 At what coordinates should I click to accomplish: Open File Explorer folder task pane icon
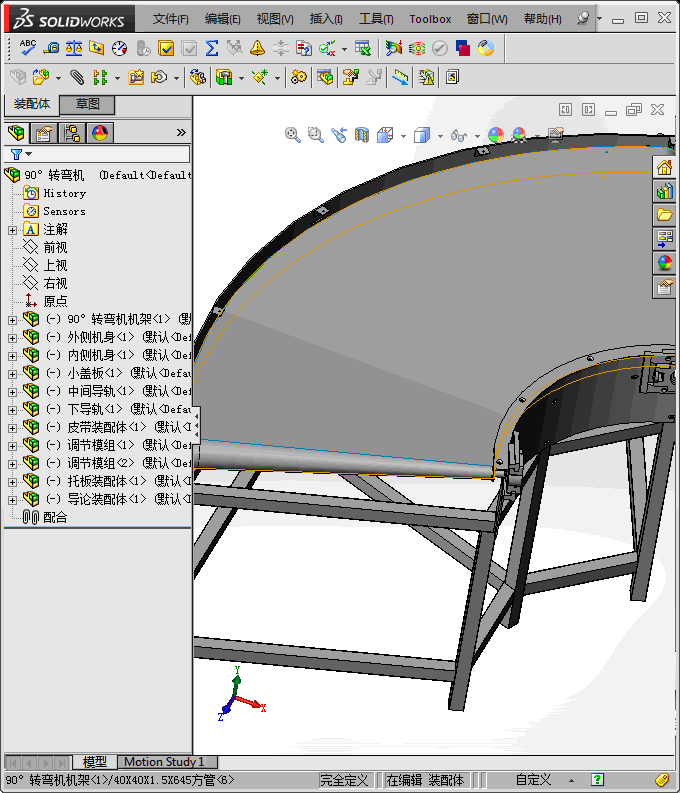[664, 215]
